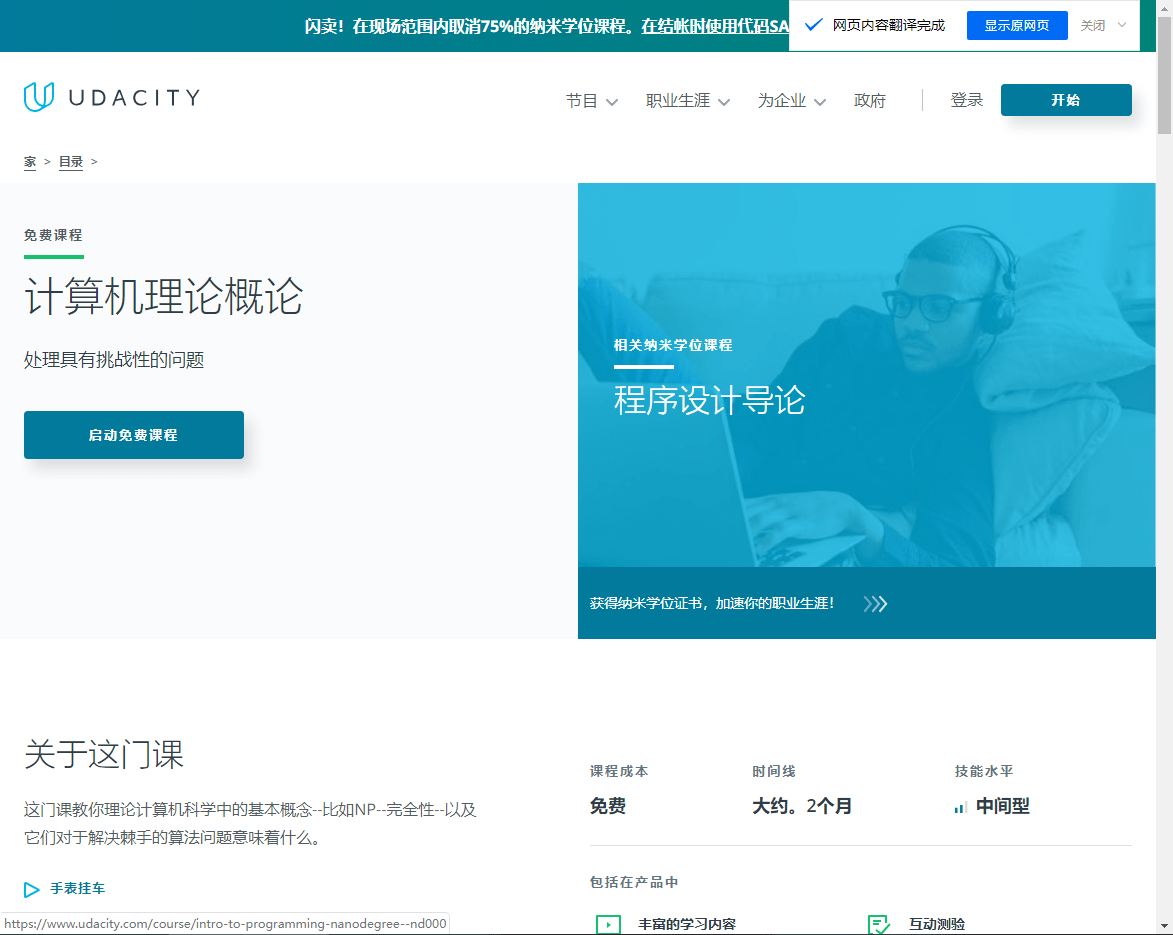Click the scrollbar up arrow
Viewport: 1173px width, 935px height.
click(1165, 7)
